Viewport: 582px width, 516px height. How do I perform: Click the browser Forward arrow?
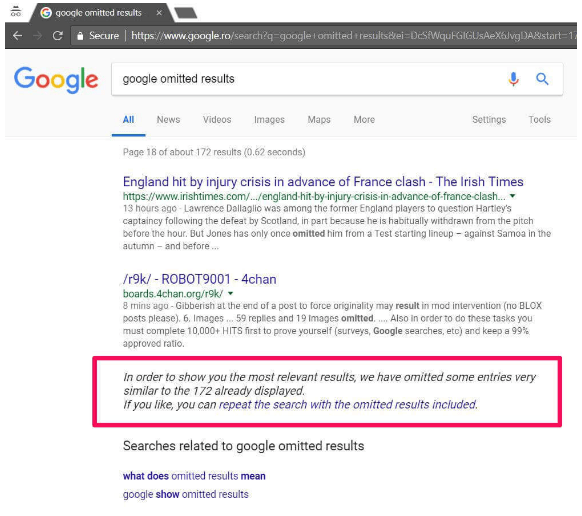[37, 36]
